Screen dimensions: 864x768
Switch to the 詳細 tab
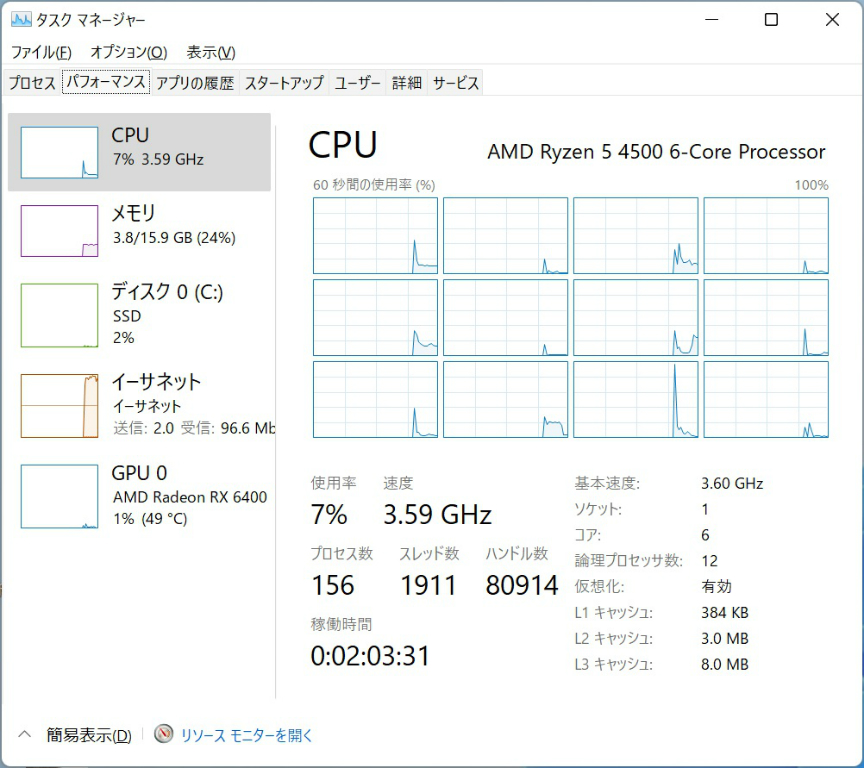[406, 83]
